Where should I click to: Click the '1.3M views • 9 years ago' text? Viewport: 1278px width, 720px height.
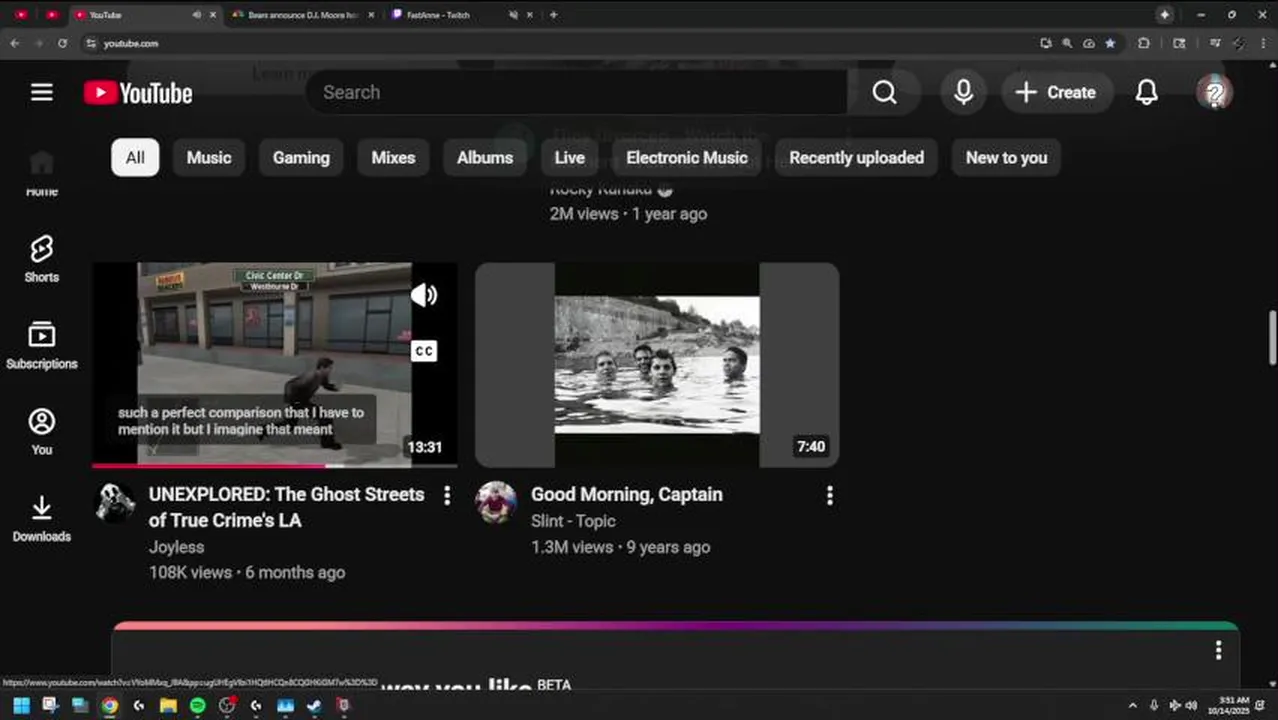click(x=621, y=547)
